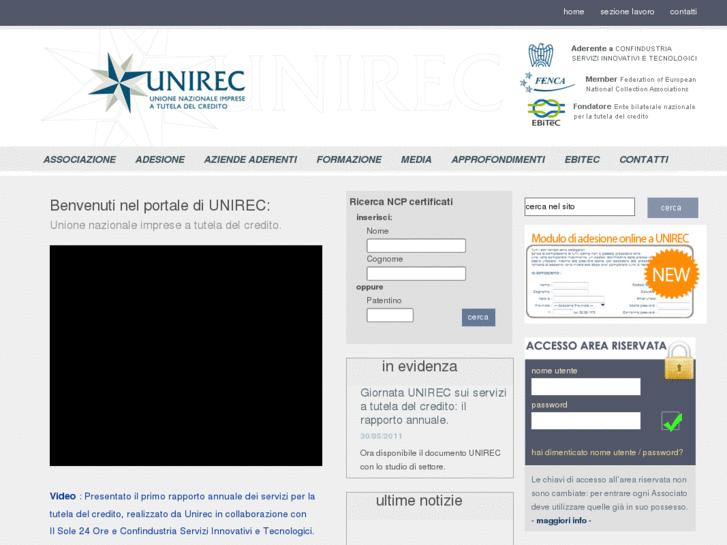Click the orange NEW badge
Image resolution: width=727 pixels, height=545 pixels.
click(670, 275)
